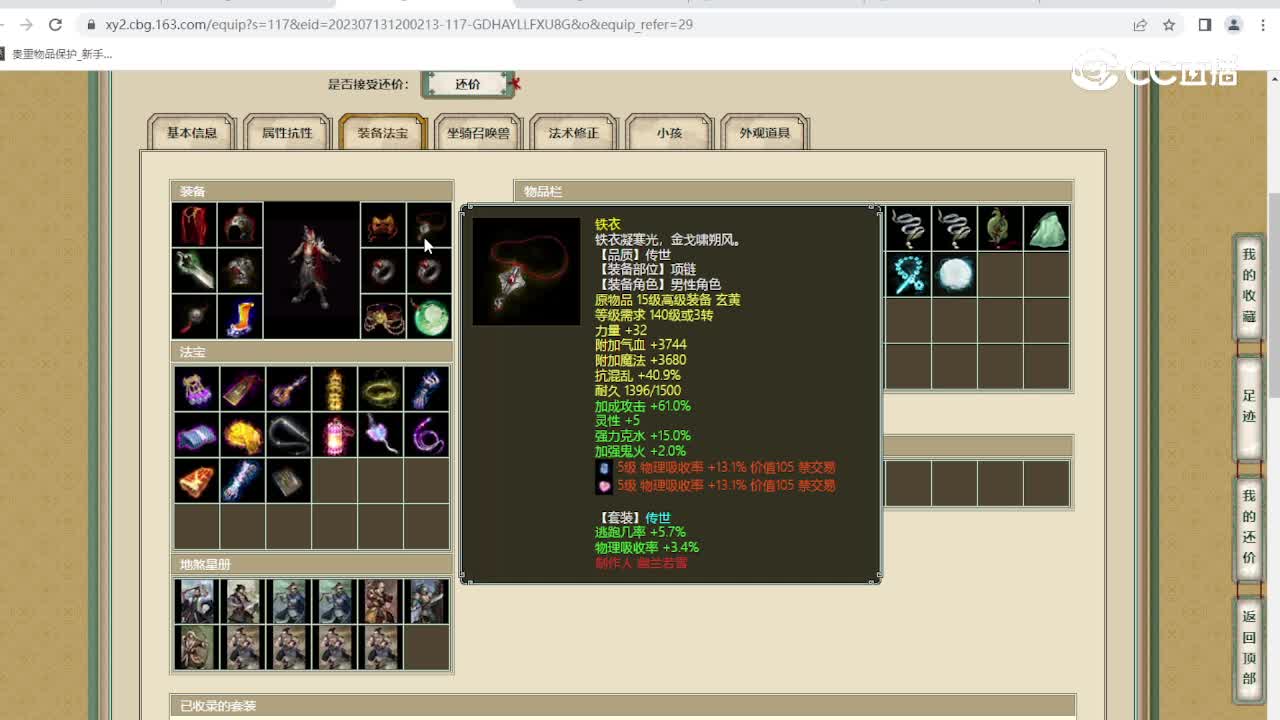Image resolution: width=1280 pixels, height=720 pixels.
Task: Share this page from address bar
Action: point(1140,24)
